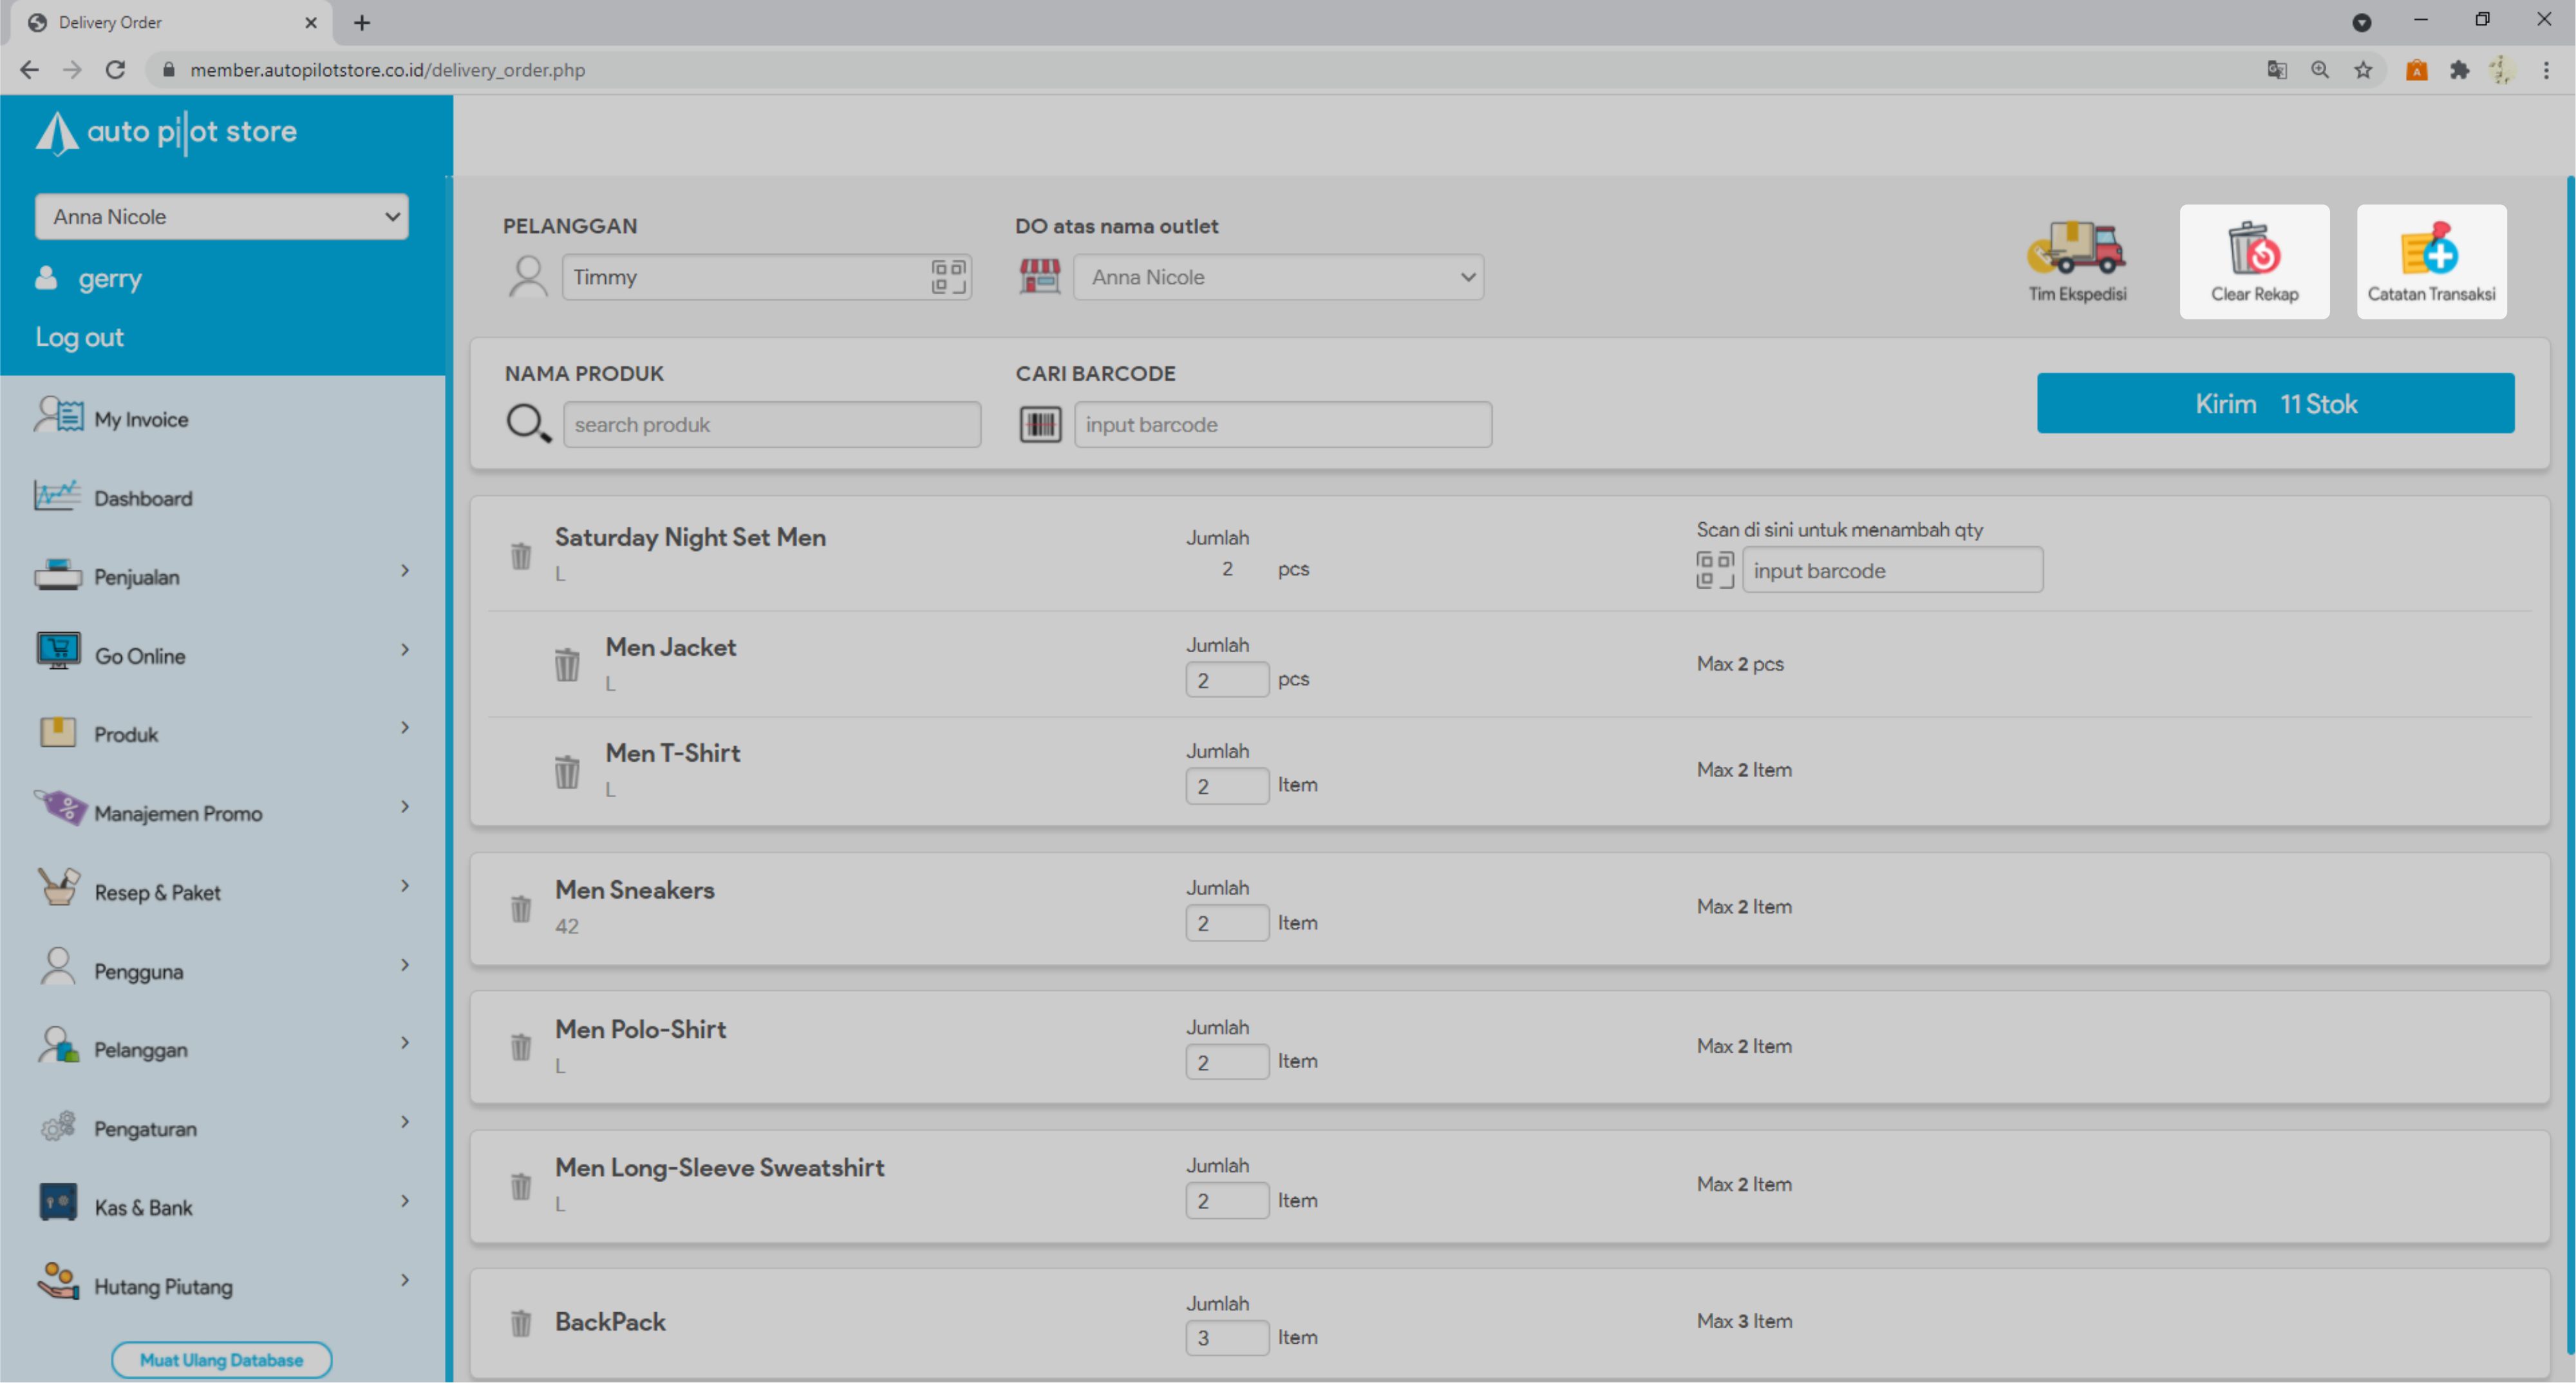Delete the Men Jacket item
This screenshot has height=1383, width=2576.
(567, 664)
